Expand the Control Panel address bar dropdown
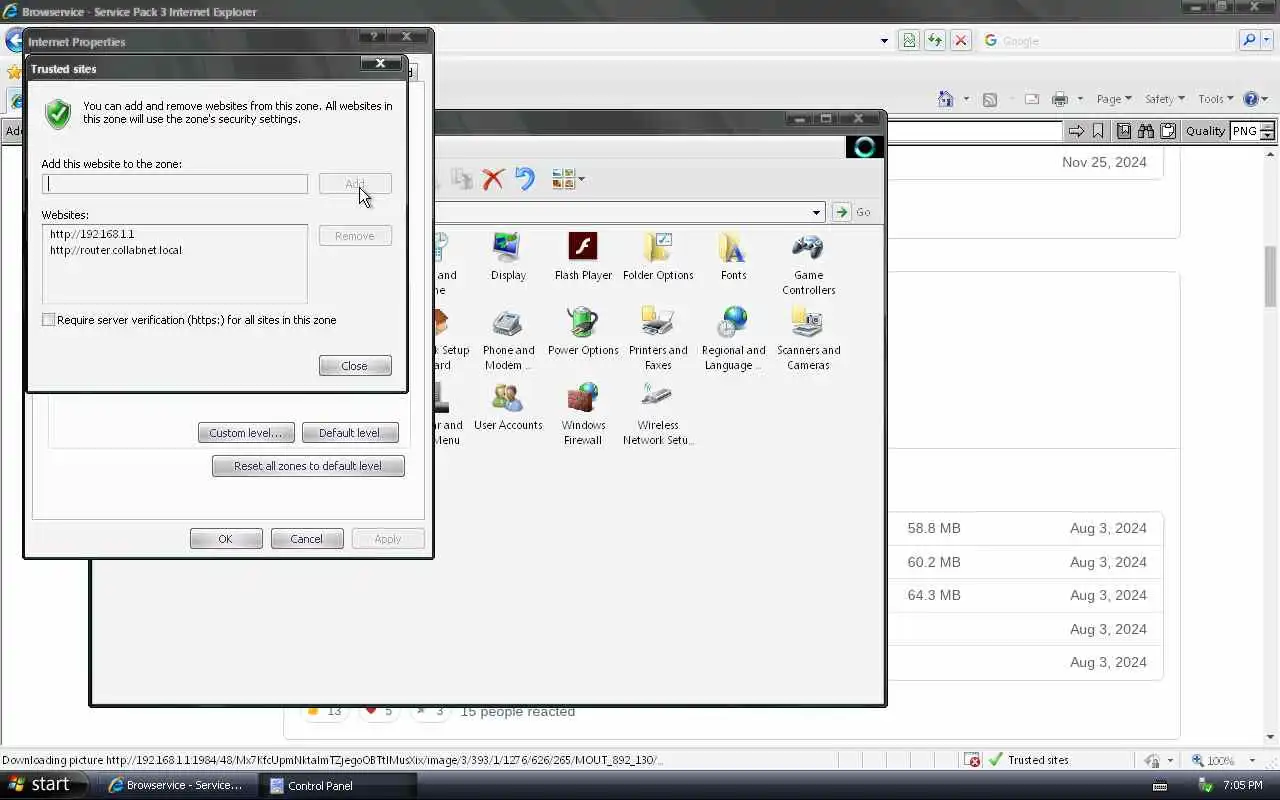Screen dimensions: 1280x800 coord(816,212)
